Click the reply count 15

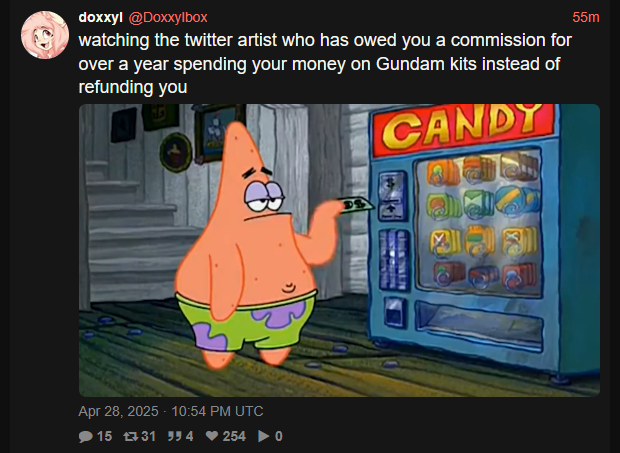click(104, 436)
